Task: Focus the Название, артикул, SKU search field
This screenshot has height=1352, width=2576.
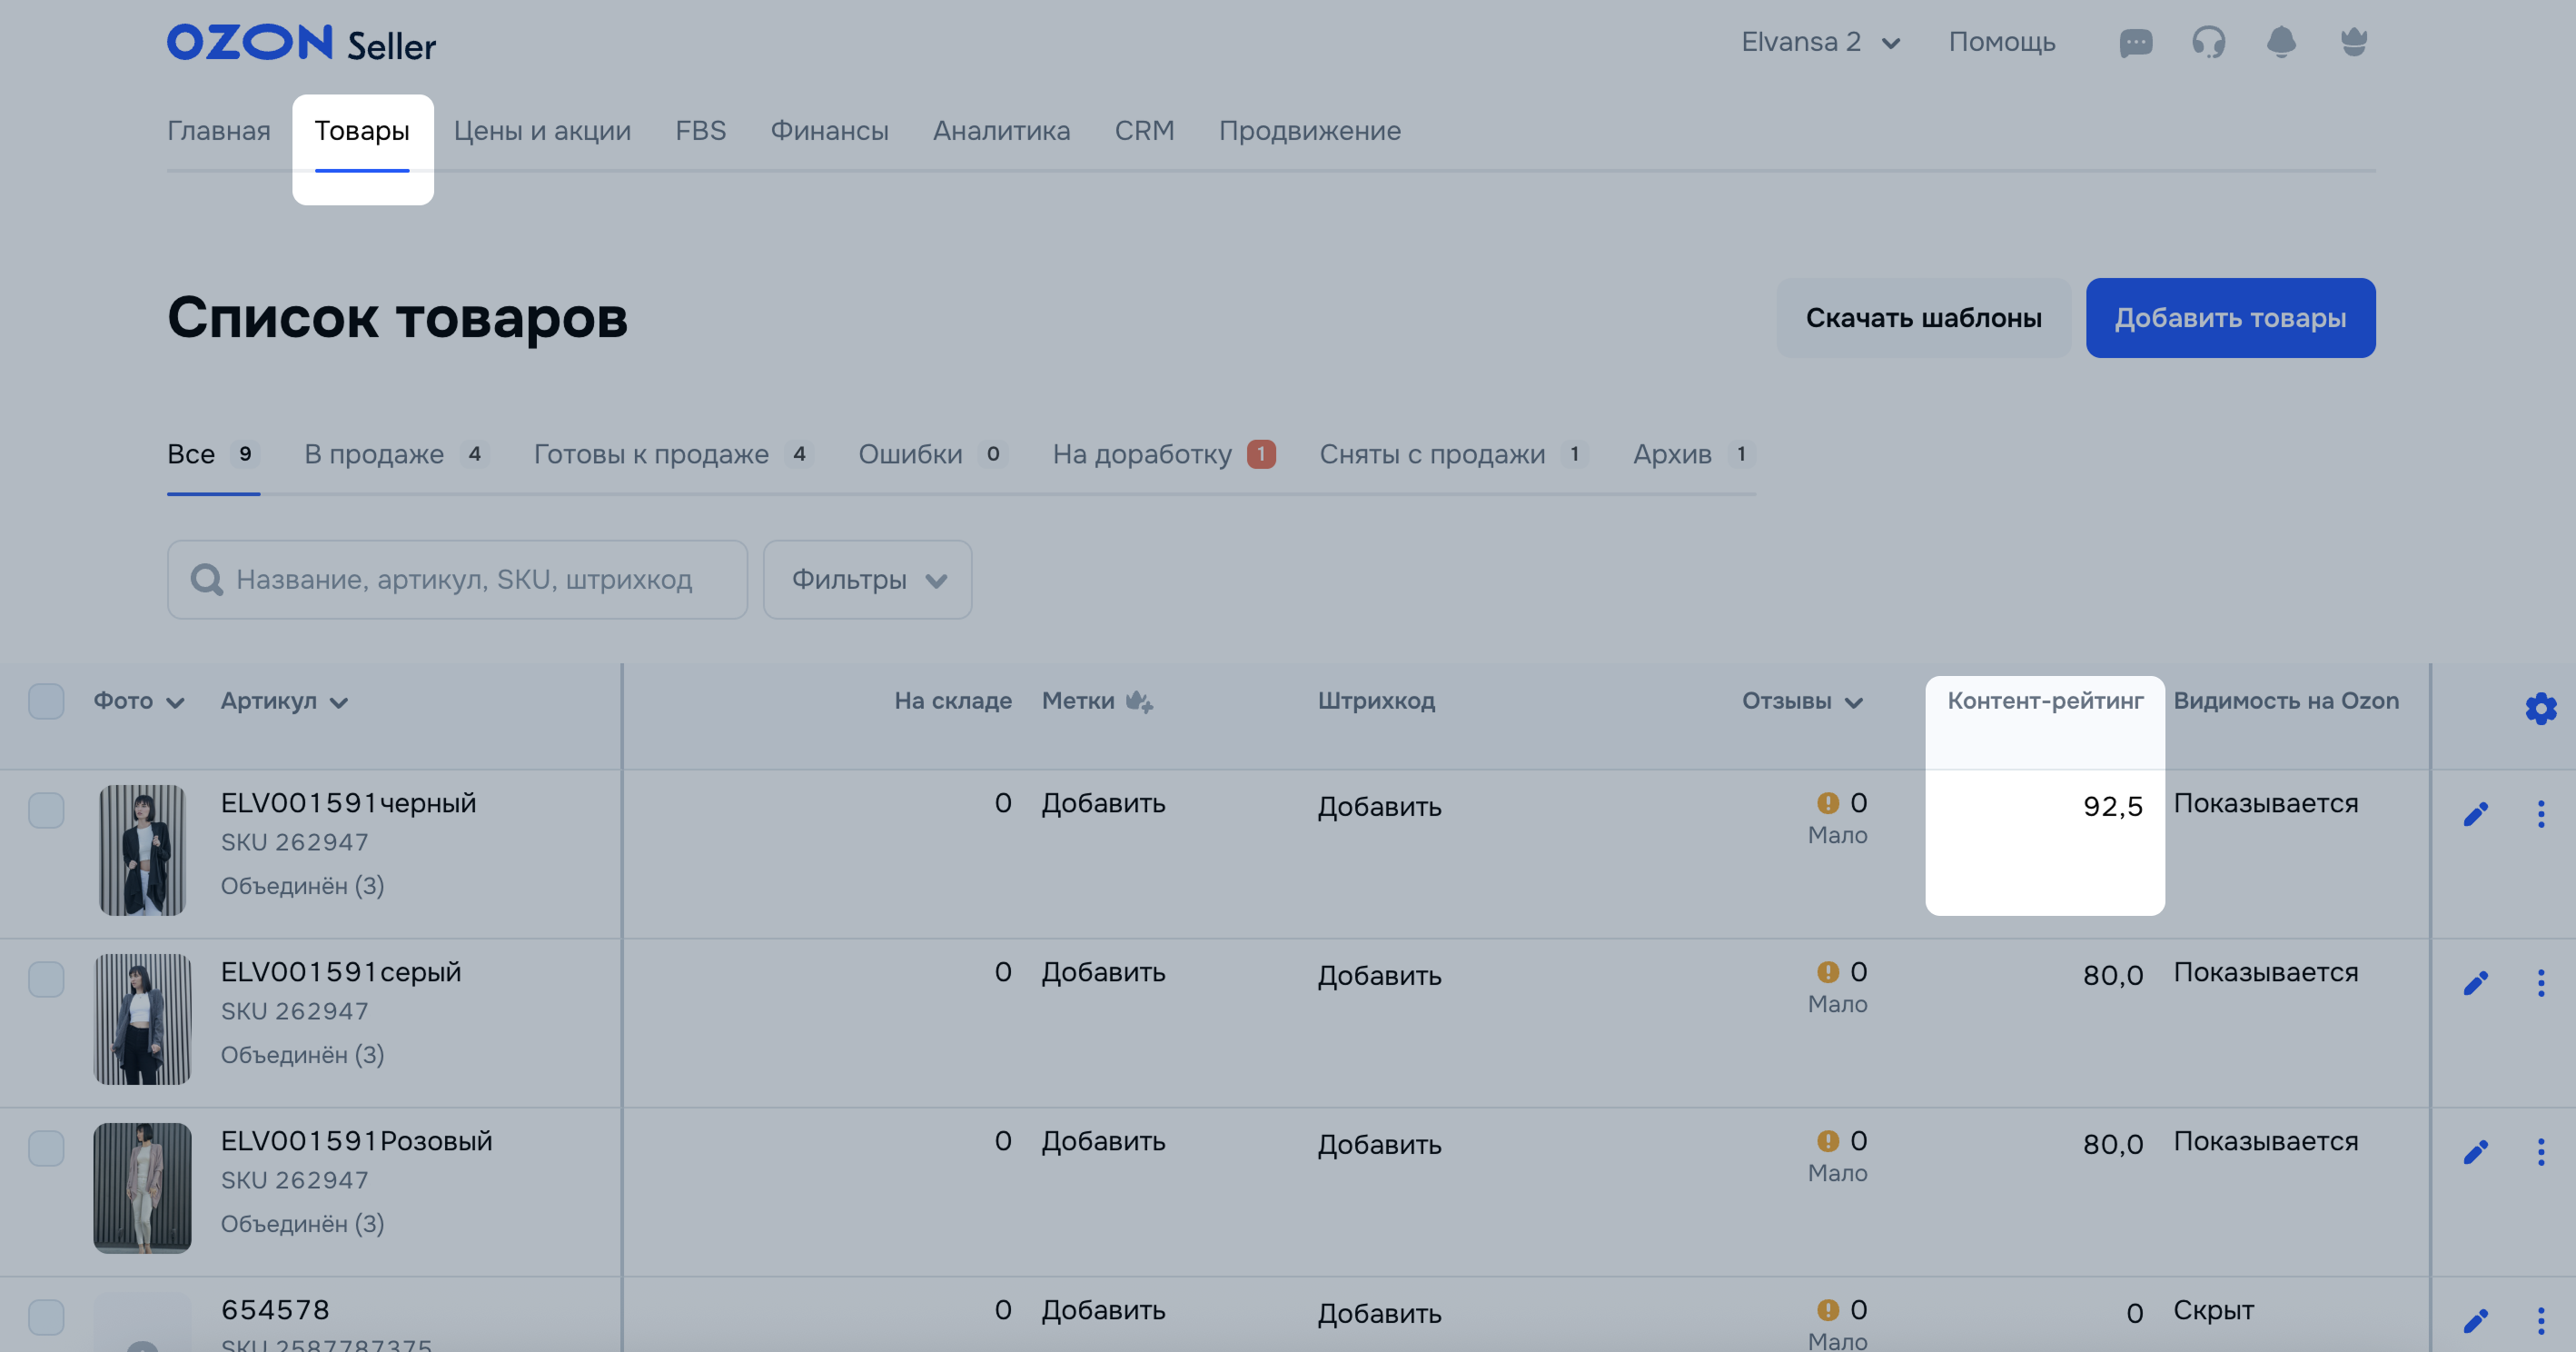Action: (x=457, y=579)
